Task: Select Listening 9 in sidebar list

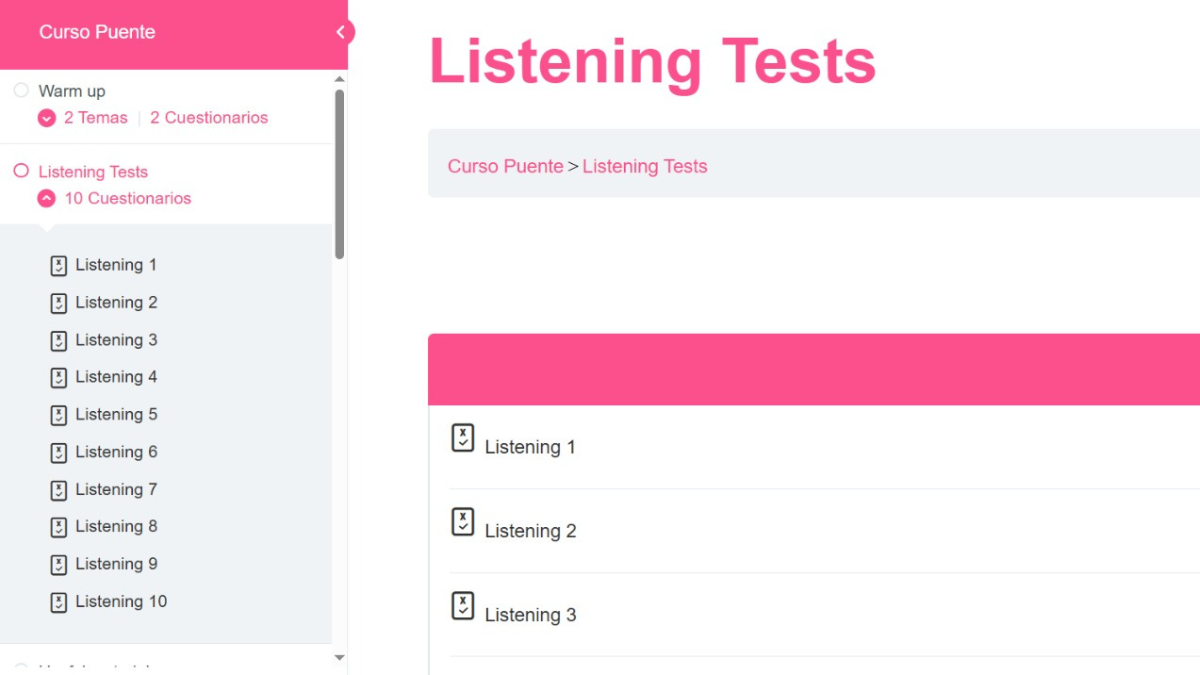Action: (x=116, y=564)
